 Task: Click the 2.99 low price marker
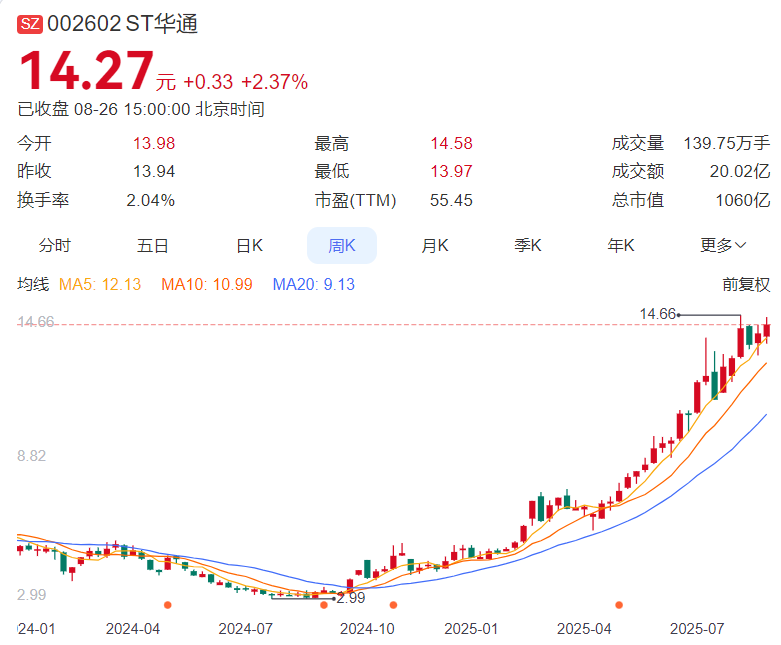(x=350, y=597)
